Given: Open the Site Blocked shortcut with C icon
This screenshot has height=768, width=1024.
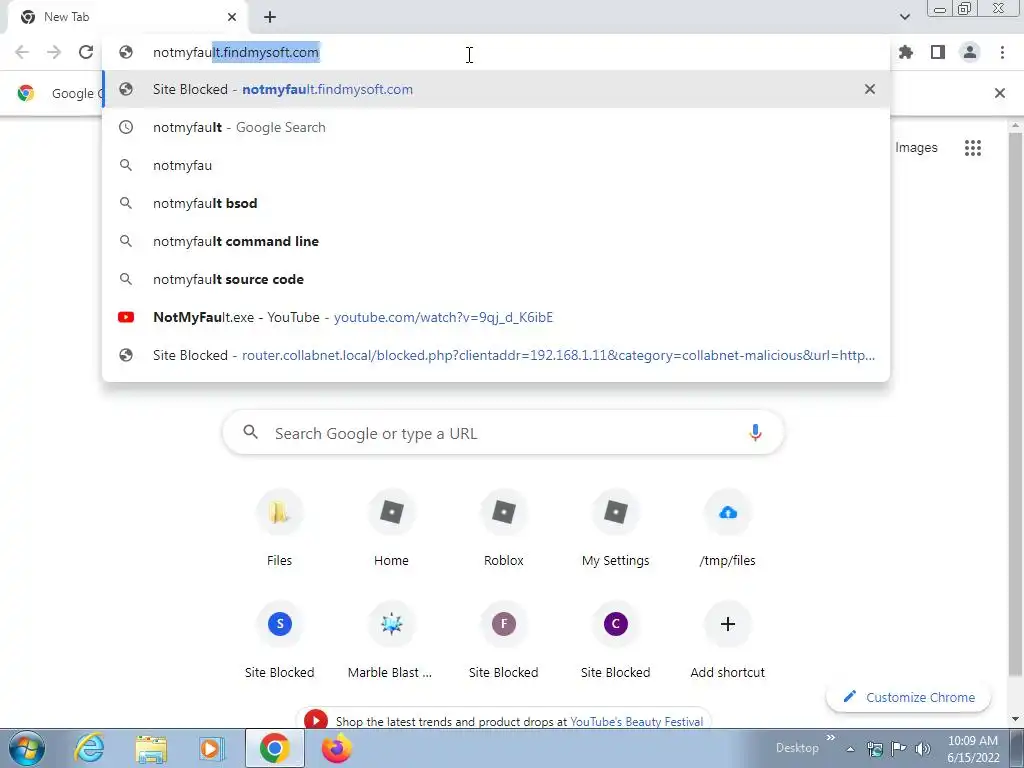Looking at the screenshot, I should click(615, 641).
